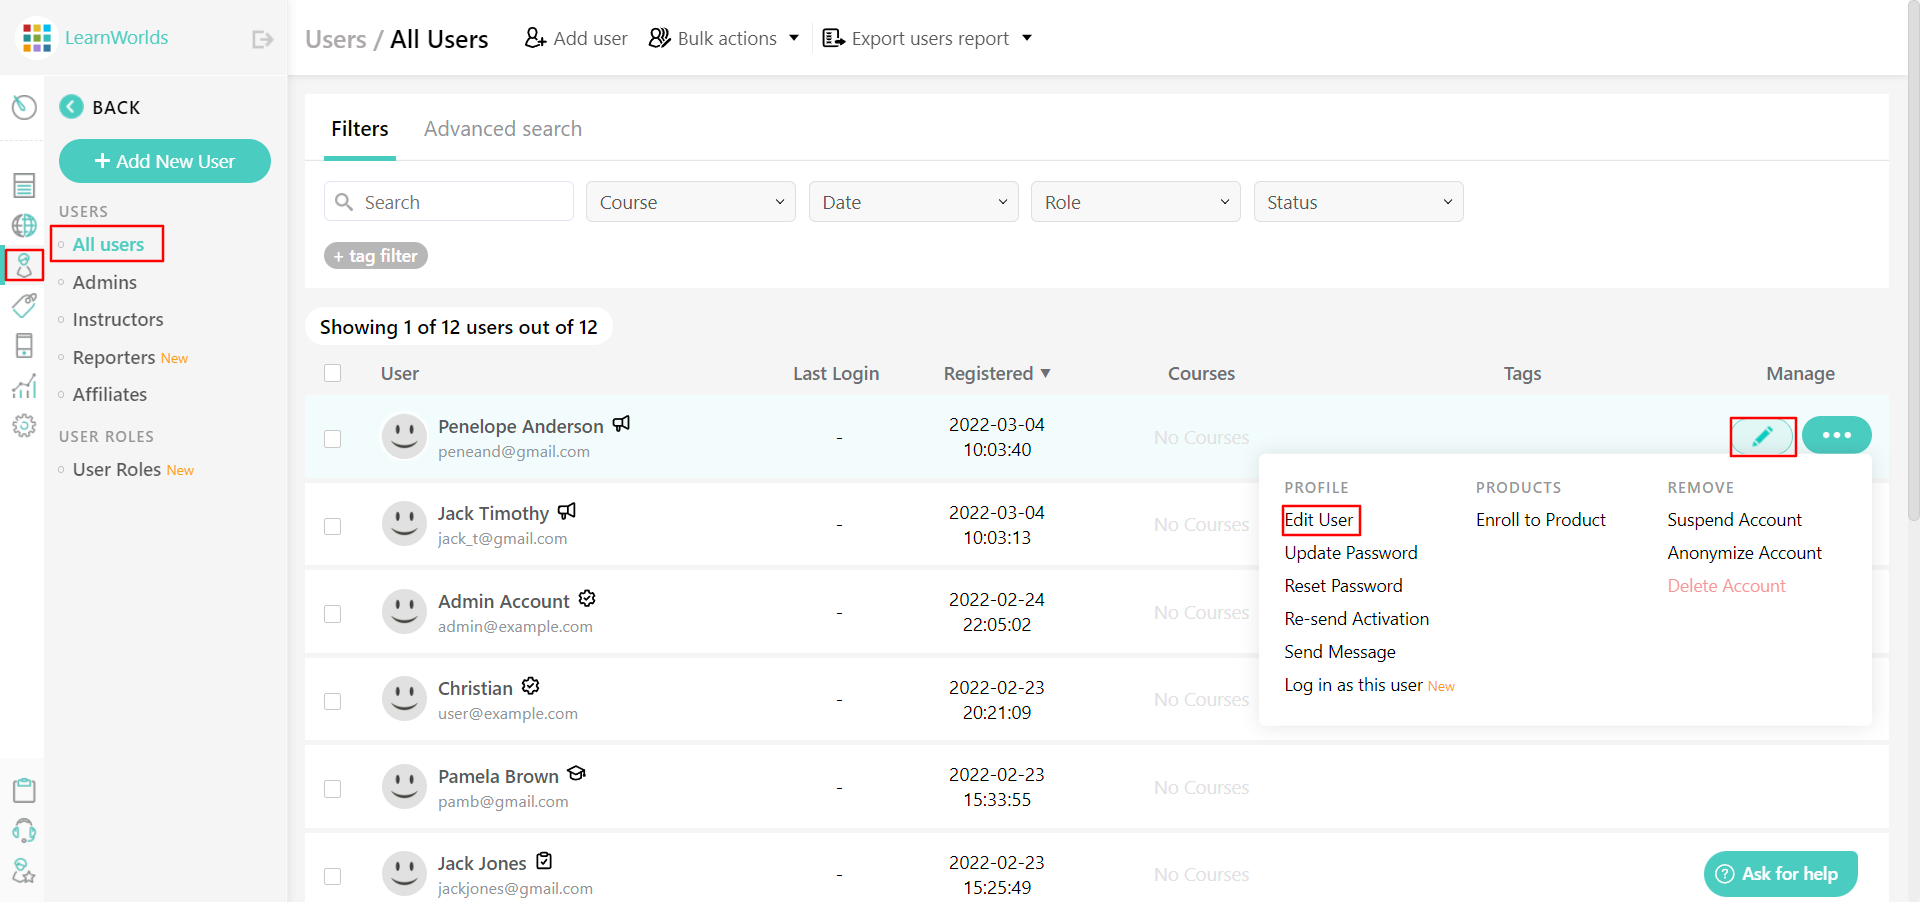Viewport: 1920px width, 902px height.
Task: Switch to the Advanced search tab
Action: pyautogui.click(x=503, y=128)
